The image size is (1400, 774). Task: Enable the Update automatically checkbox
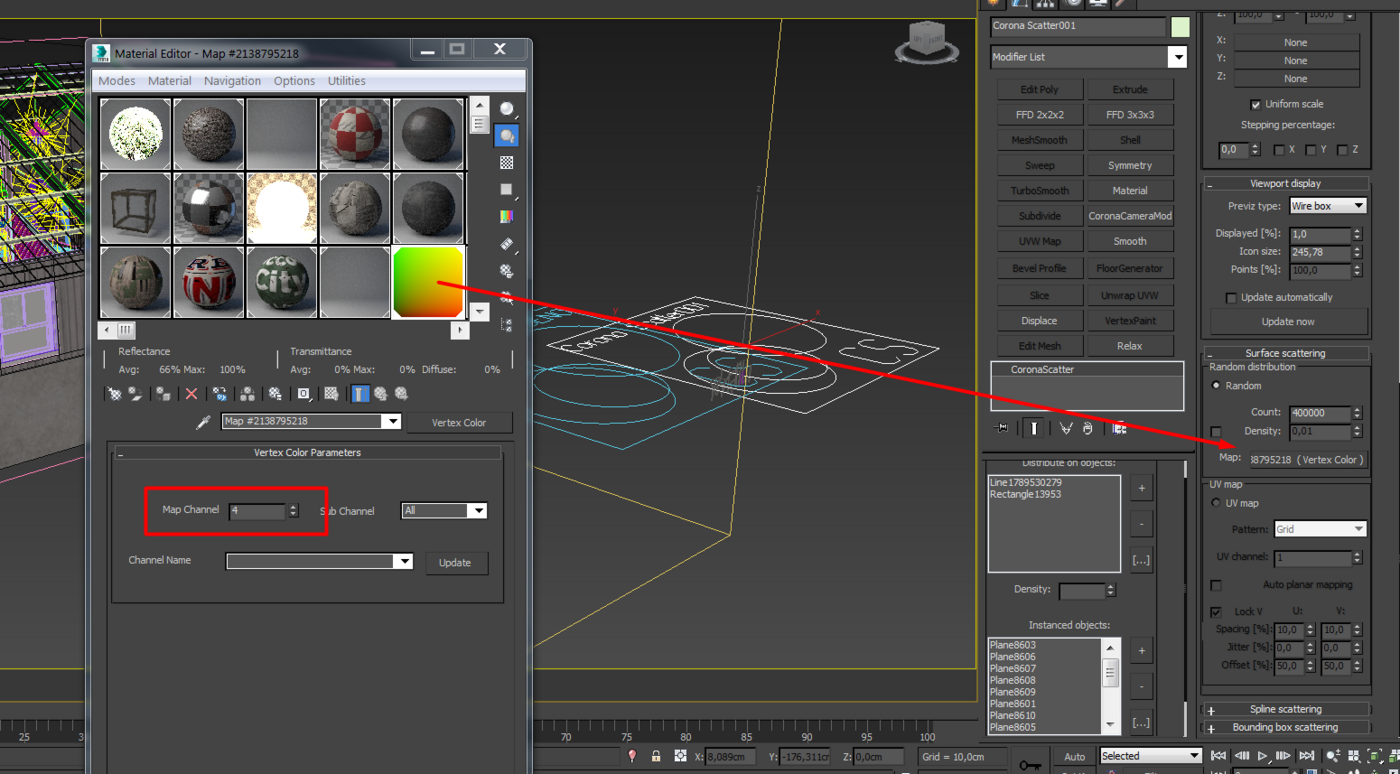point(1231,298)
